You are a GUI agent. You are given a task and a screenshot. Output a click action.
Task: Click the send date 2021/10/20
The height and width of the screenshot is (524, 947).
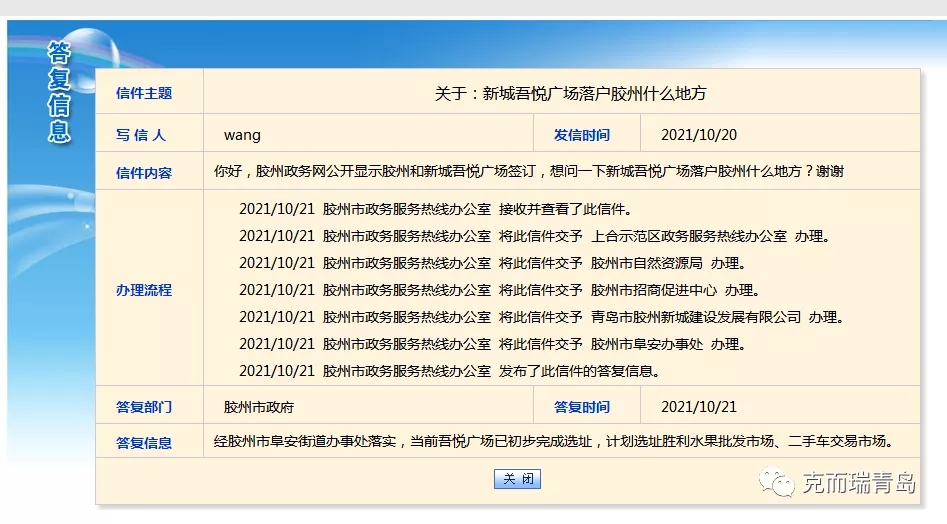click(x=699, y=135)
